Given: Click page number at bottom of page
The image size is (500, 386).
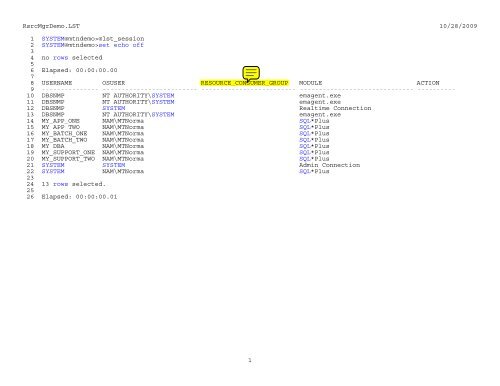Looking at the screenshot, I should [x=250, y=360].
